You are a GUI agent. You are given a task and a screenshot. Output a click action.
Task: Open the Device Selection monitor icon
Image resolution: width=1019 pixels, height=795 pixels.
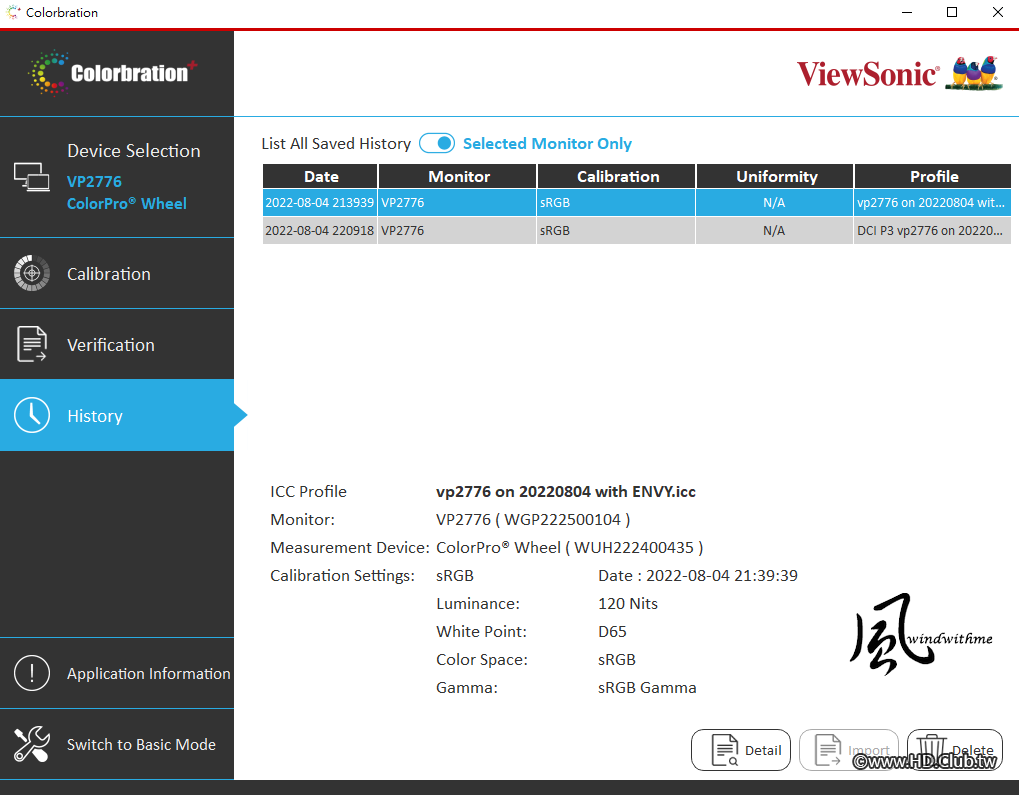tap(31, 177)
